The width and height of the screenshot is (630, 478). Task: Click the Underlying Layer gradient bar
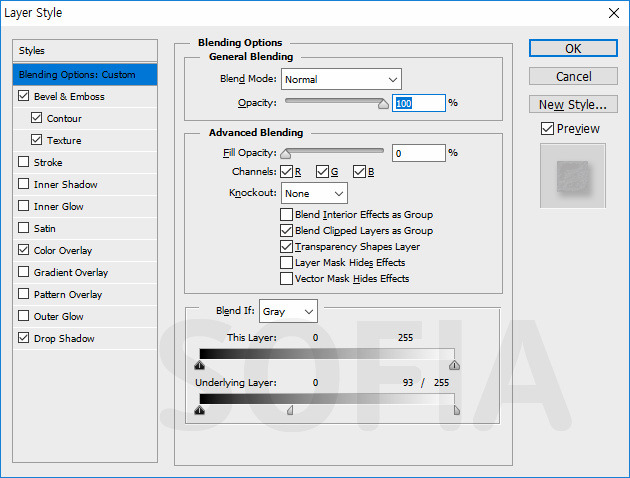coord(327,399)
